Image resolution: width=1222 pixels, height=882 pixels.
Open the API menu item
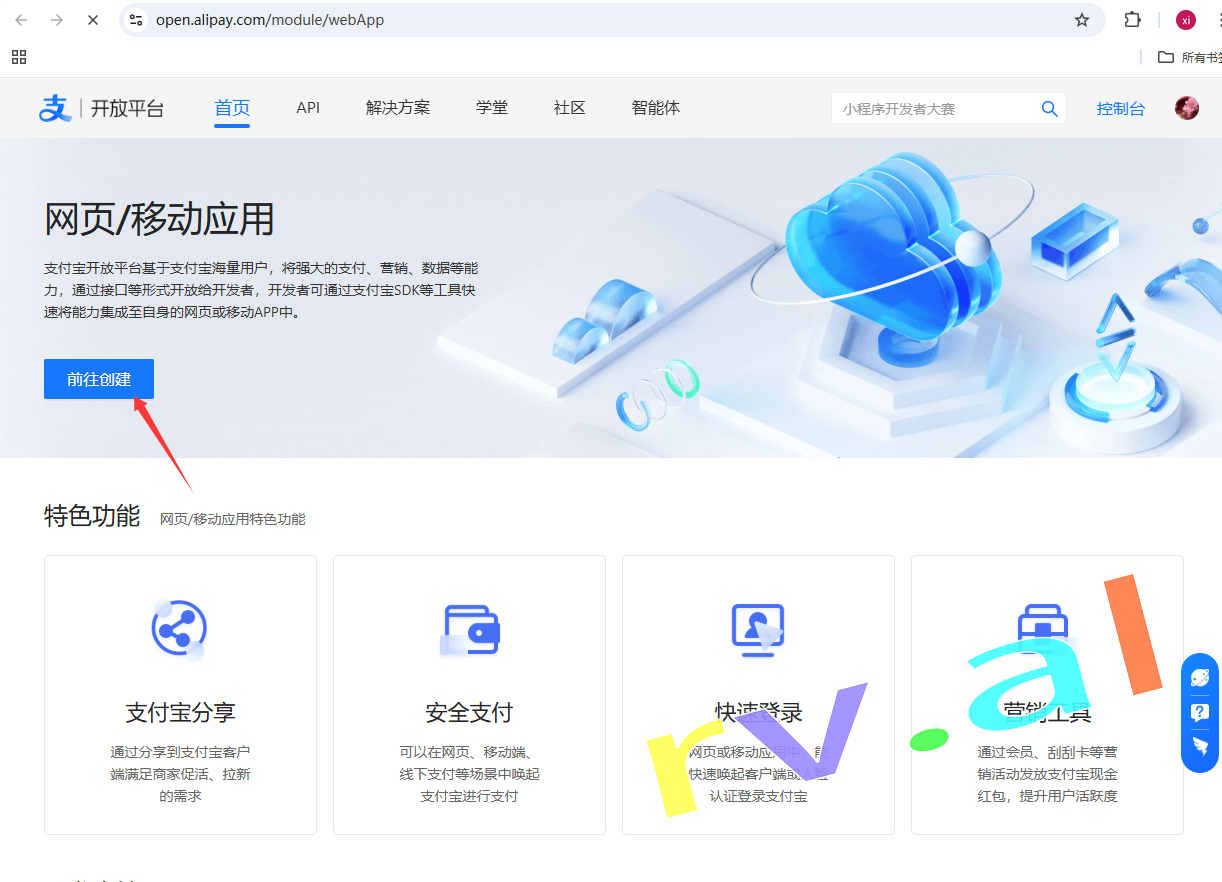tap(308, 108)
